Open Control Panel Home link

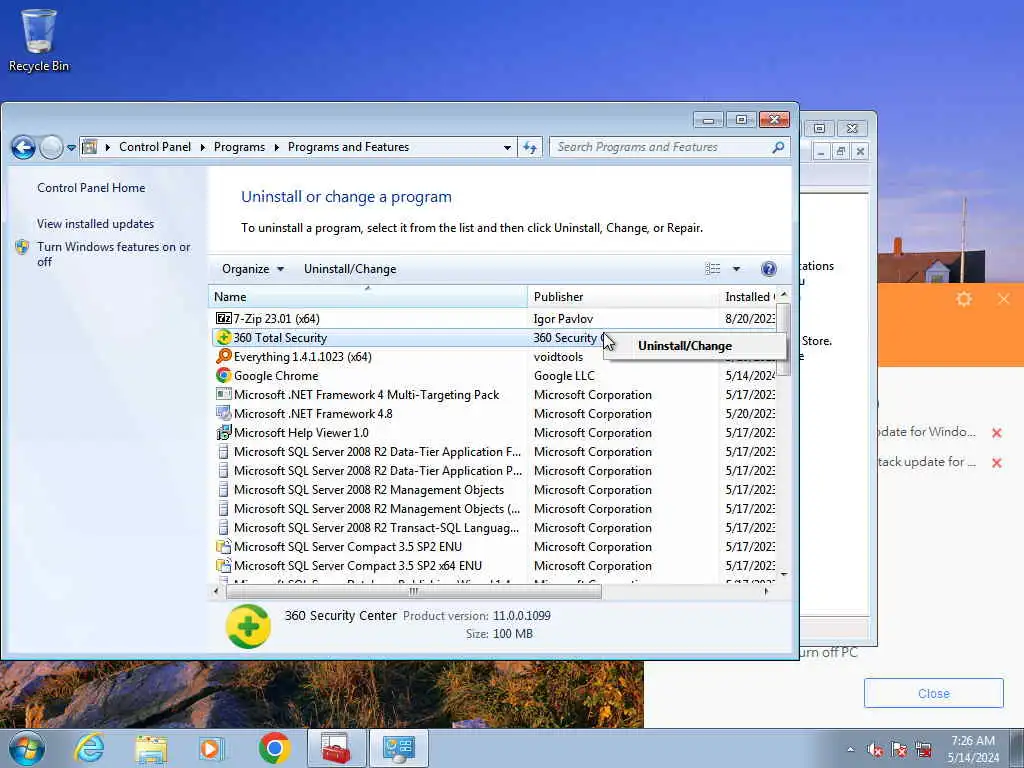pos(91,188)
